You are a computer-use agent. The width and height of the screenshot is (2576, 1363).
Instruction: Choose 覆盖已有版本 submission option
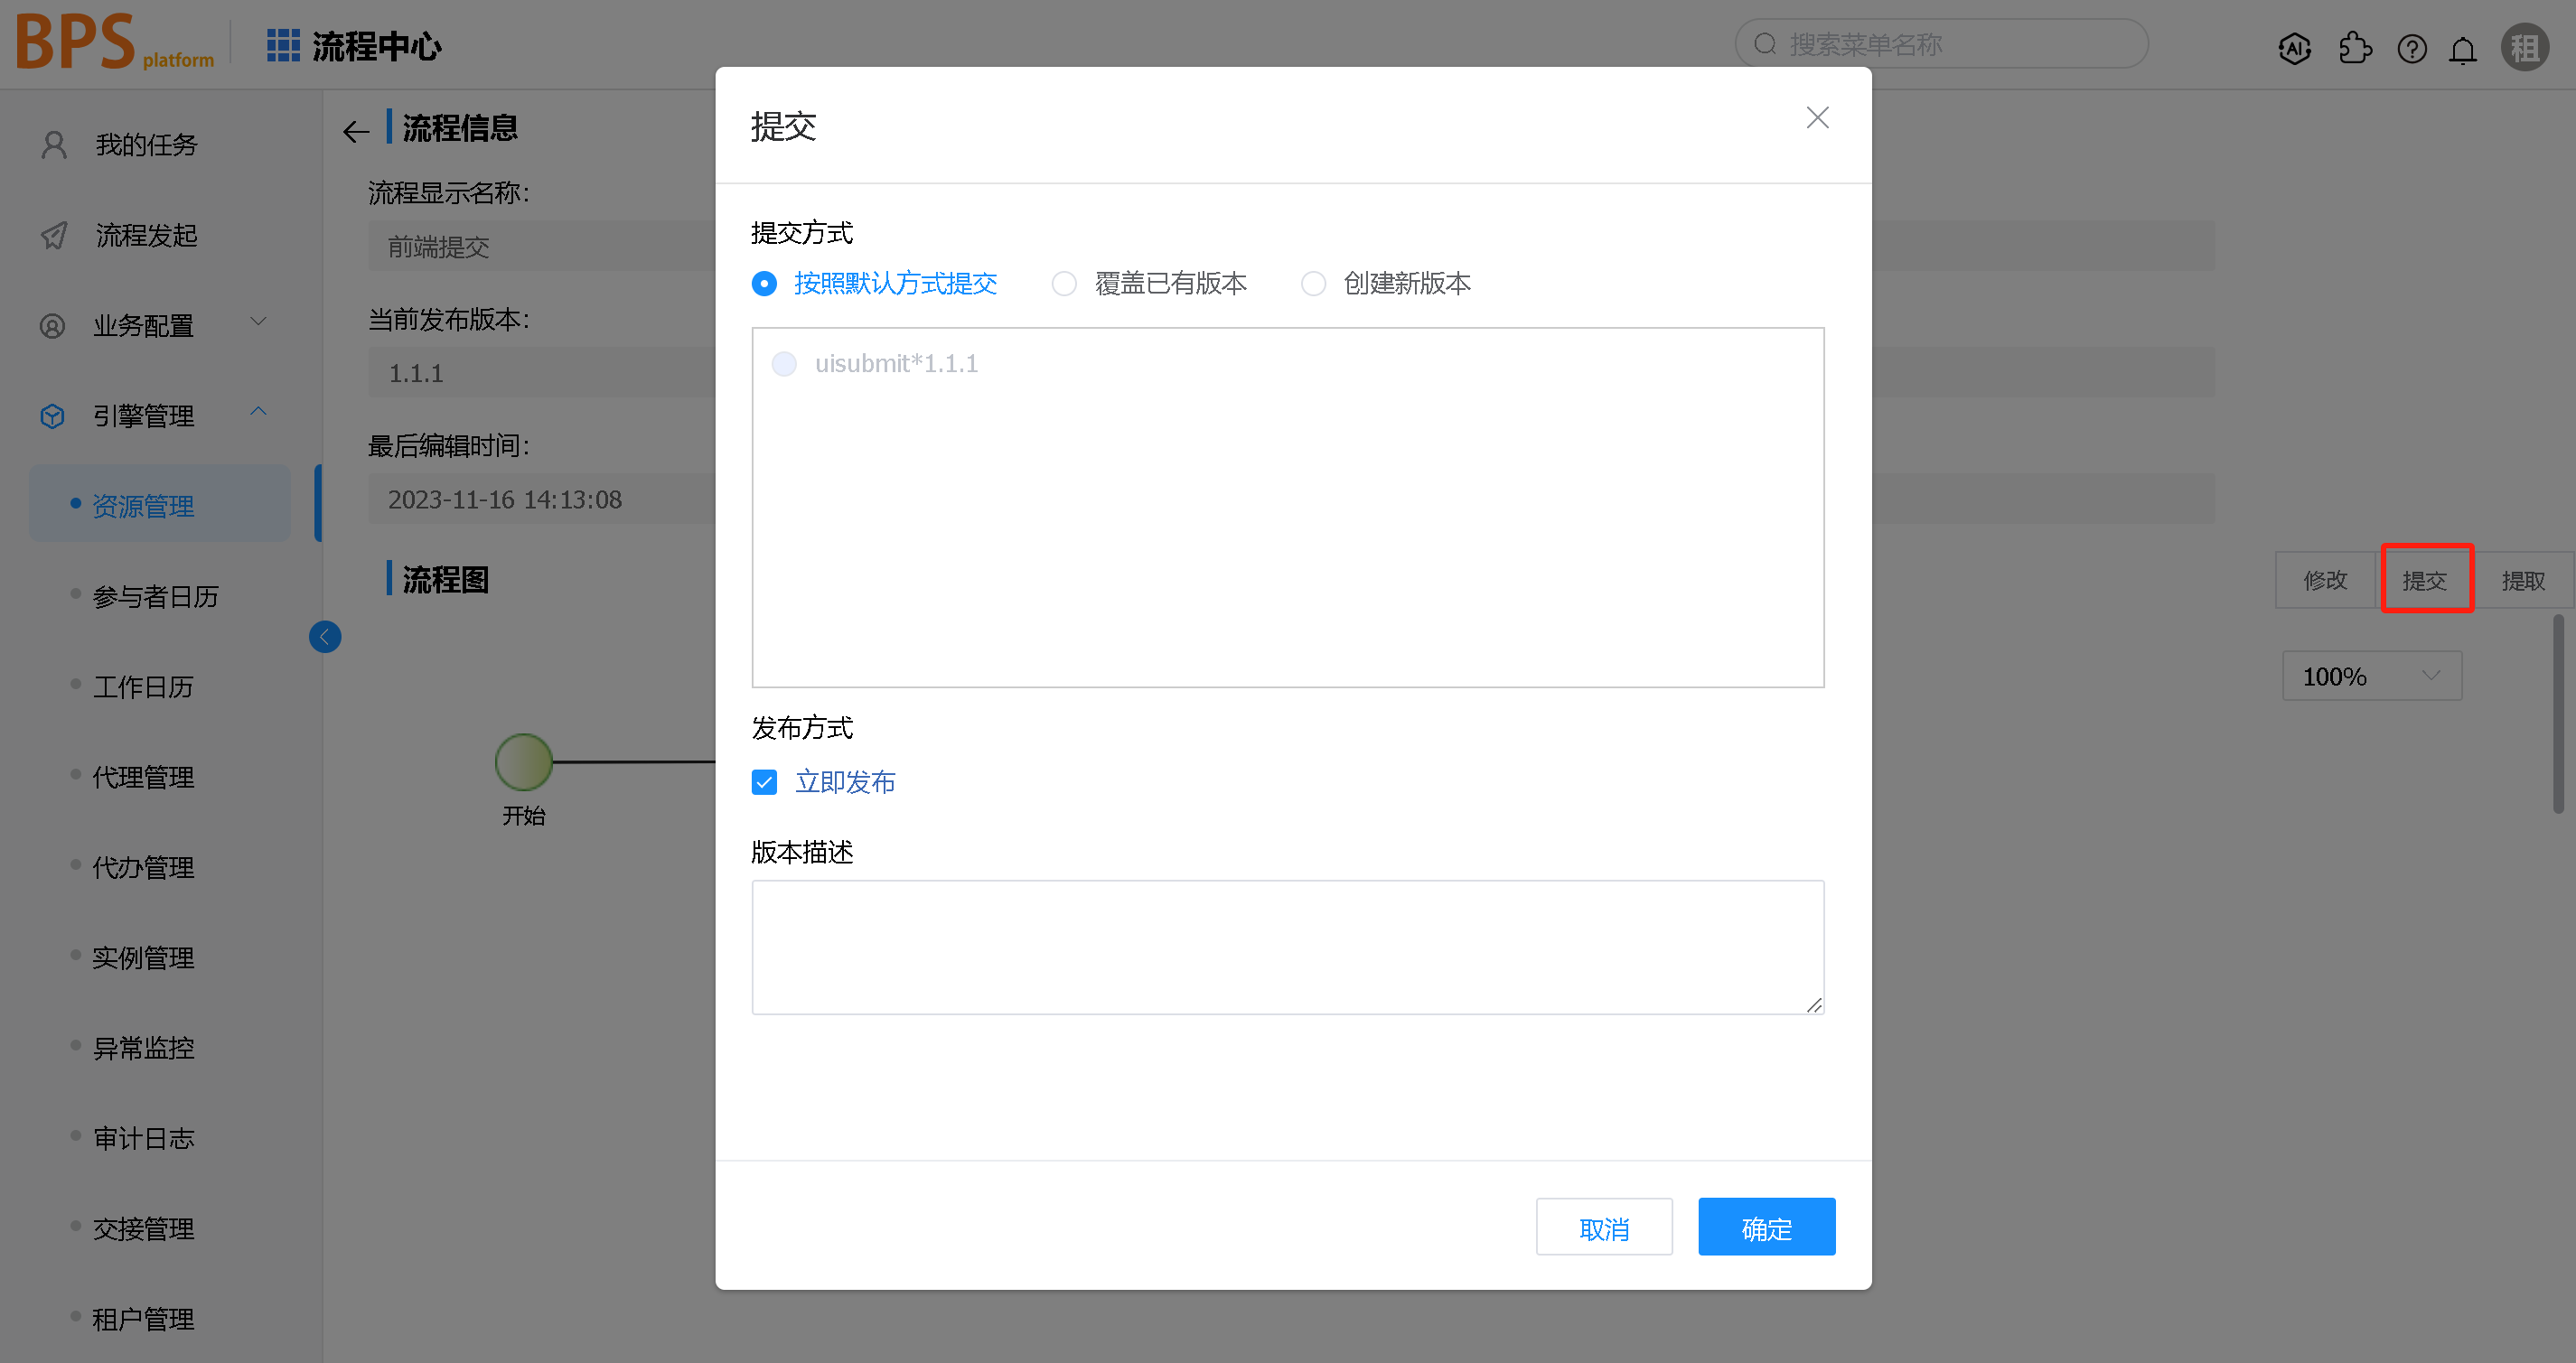tap(1063, 283)
